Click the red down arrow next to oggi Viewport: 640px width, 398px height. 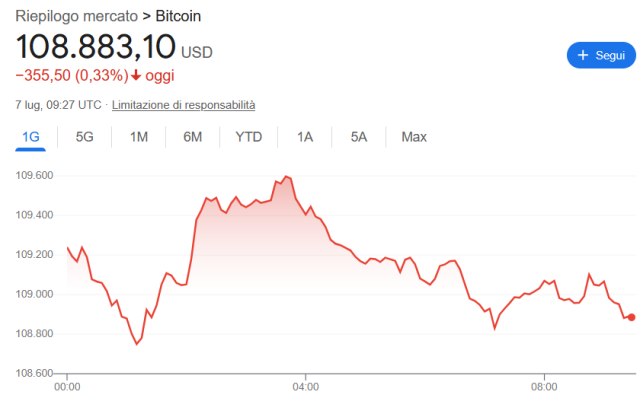pos(136,76)
